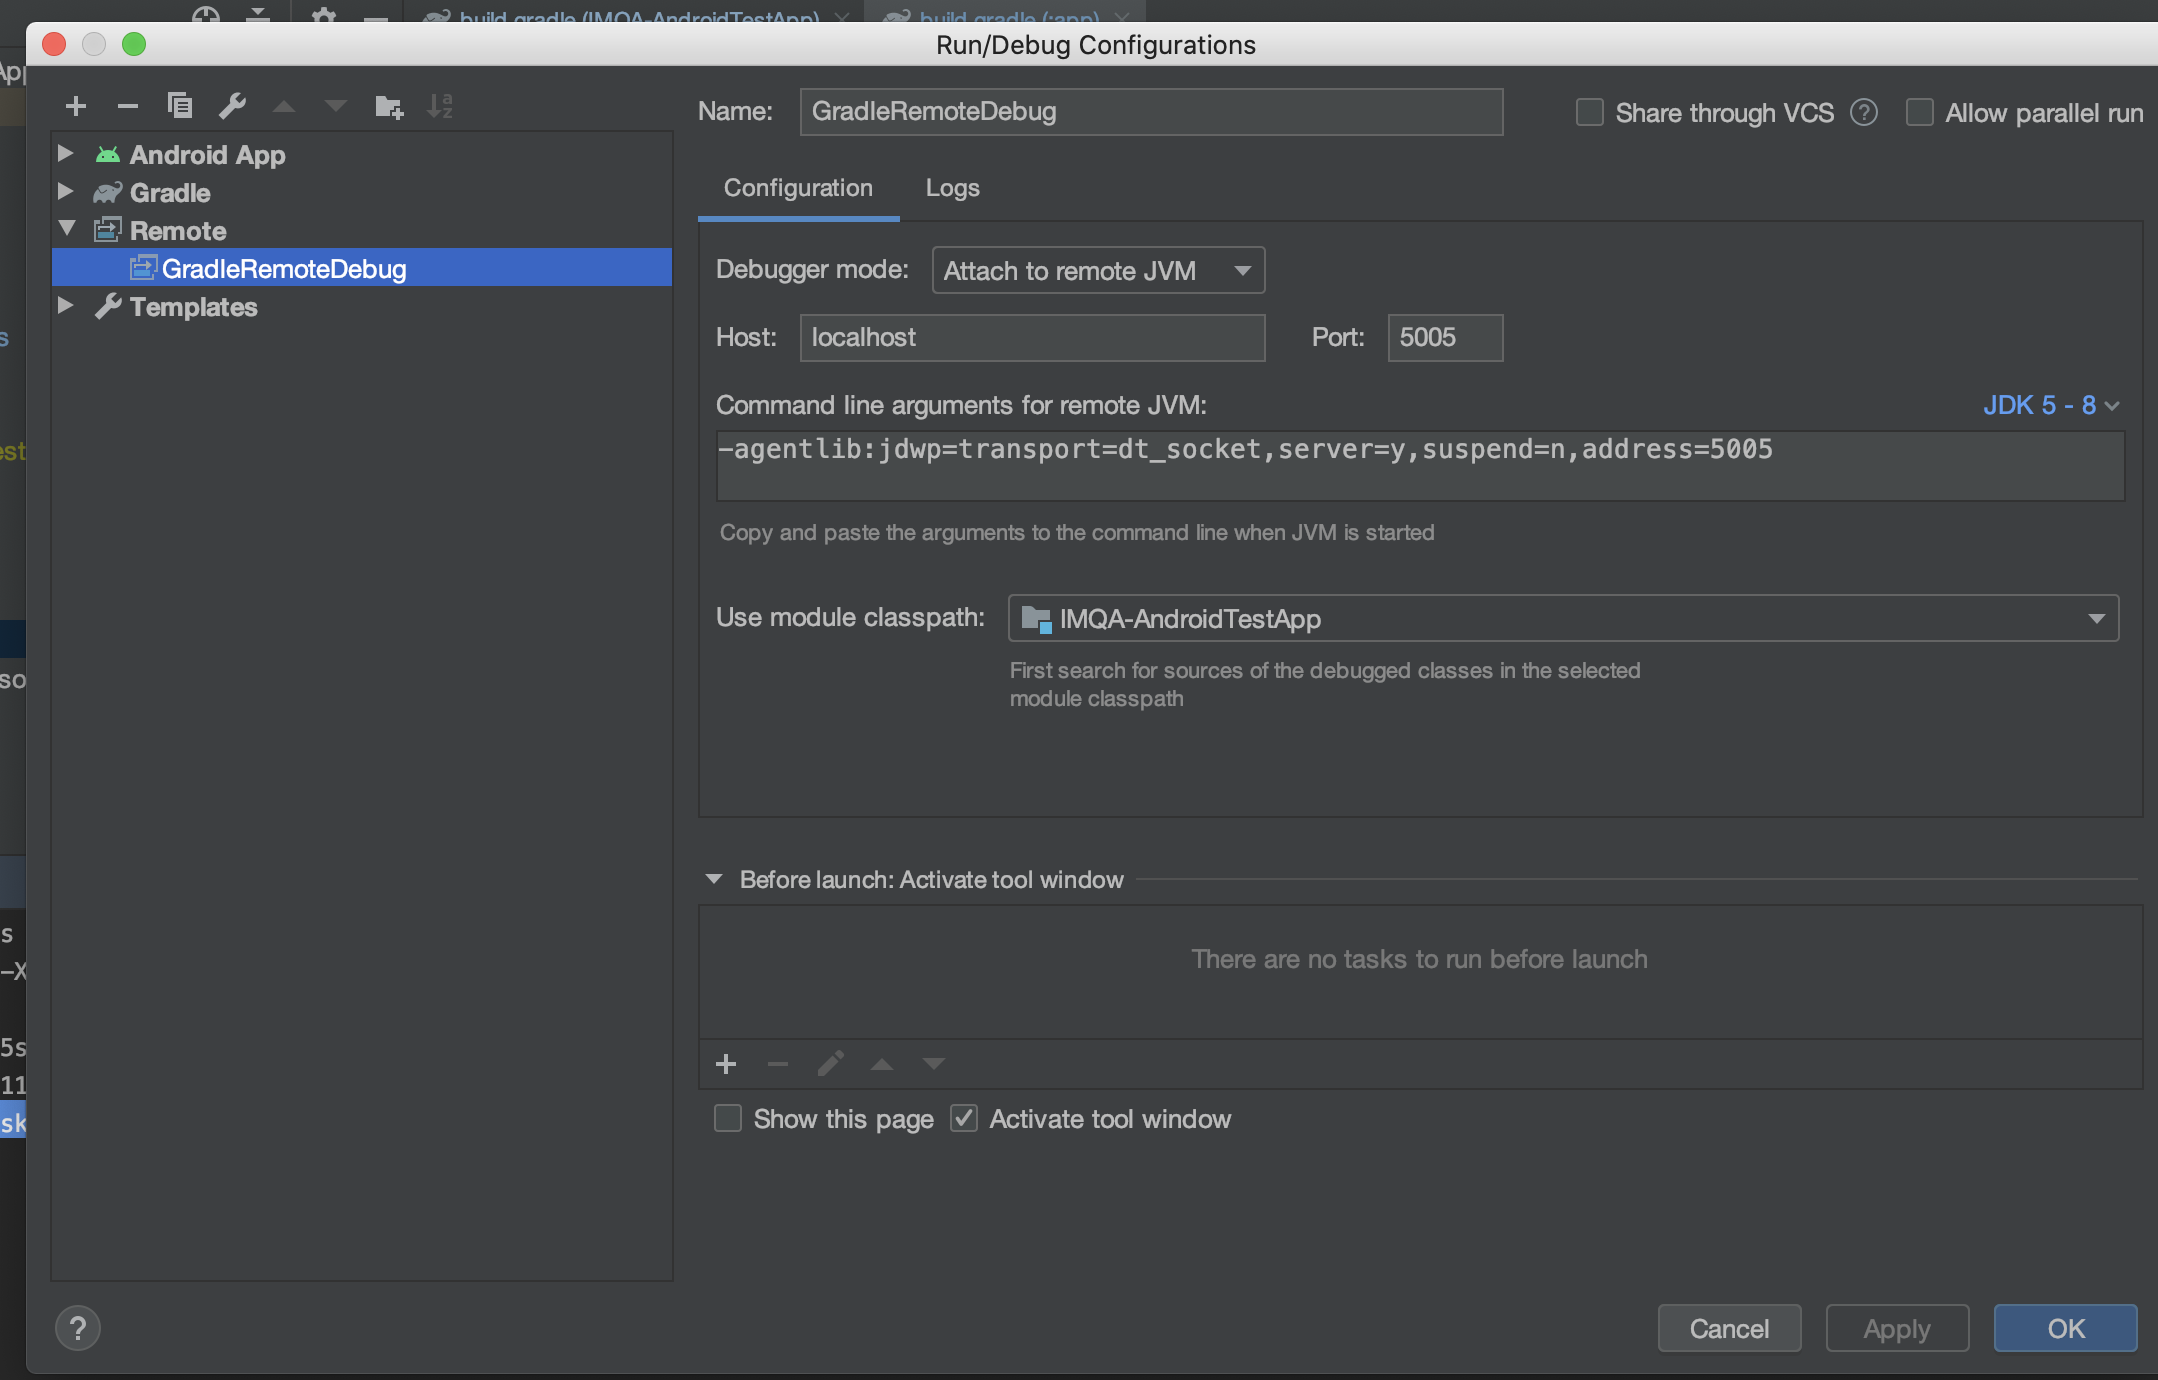Switch to the Logs tab
Screen dimensions: 2158x1380
[x=951, y=188]
